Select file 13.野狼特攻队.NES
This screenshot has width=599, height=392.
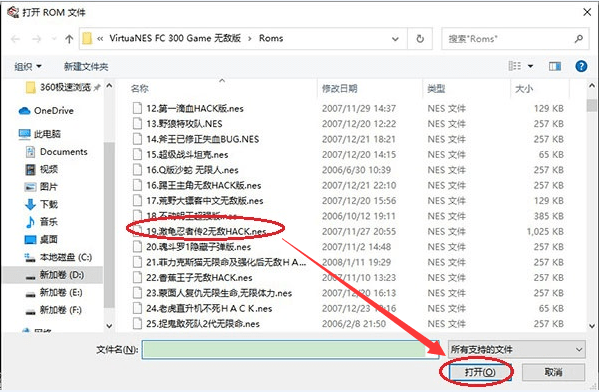pos(184,124)
